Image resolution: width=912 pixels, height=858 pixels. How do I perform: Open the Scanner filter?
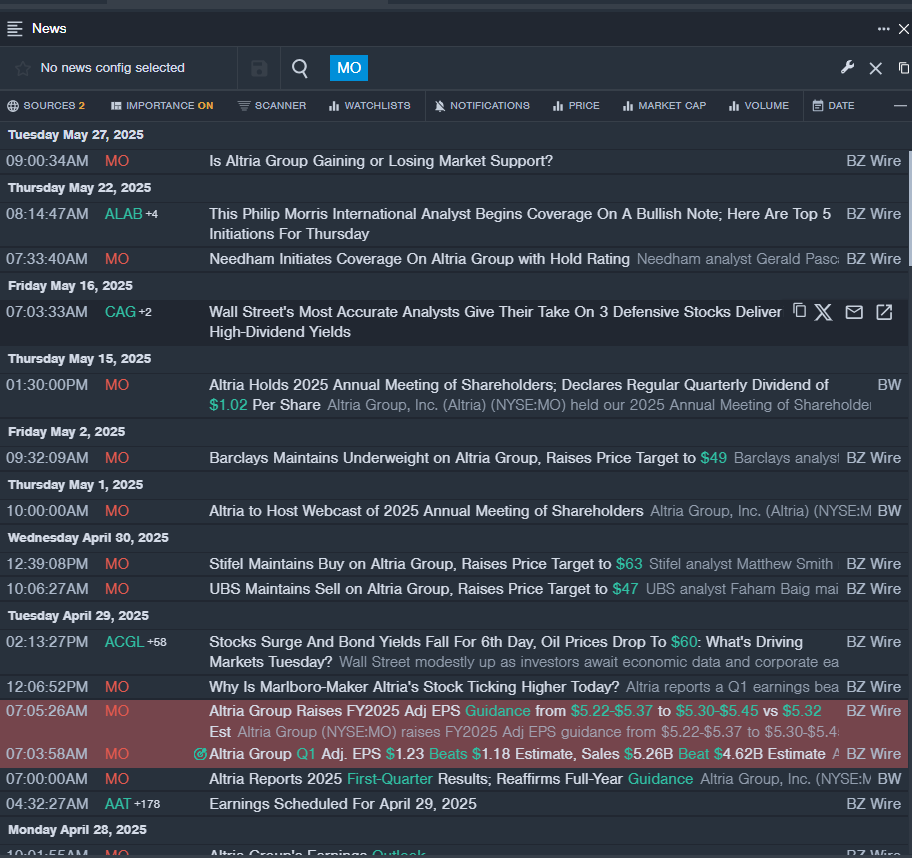pos(272,106)
